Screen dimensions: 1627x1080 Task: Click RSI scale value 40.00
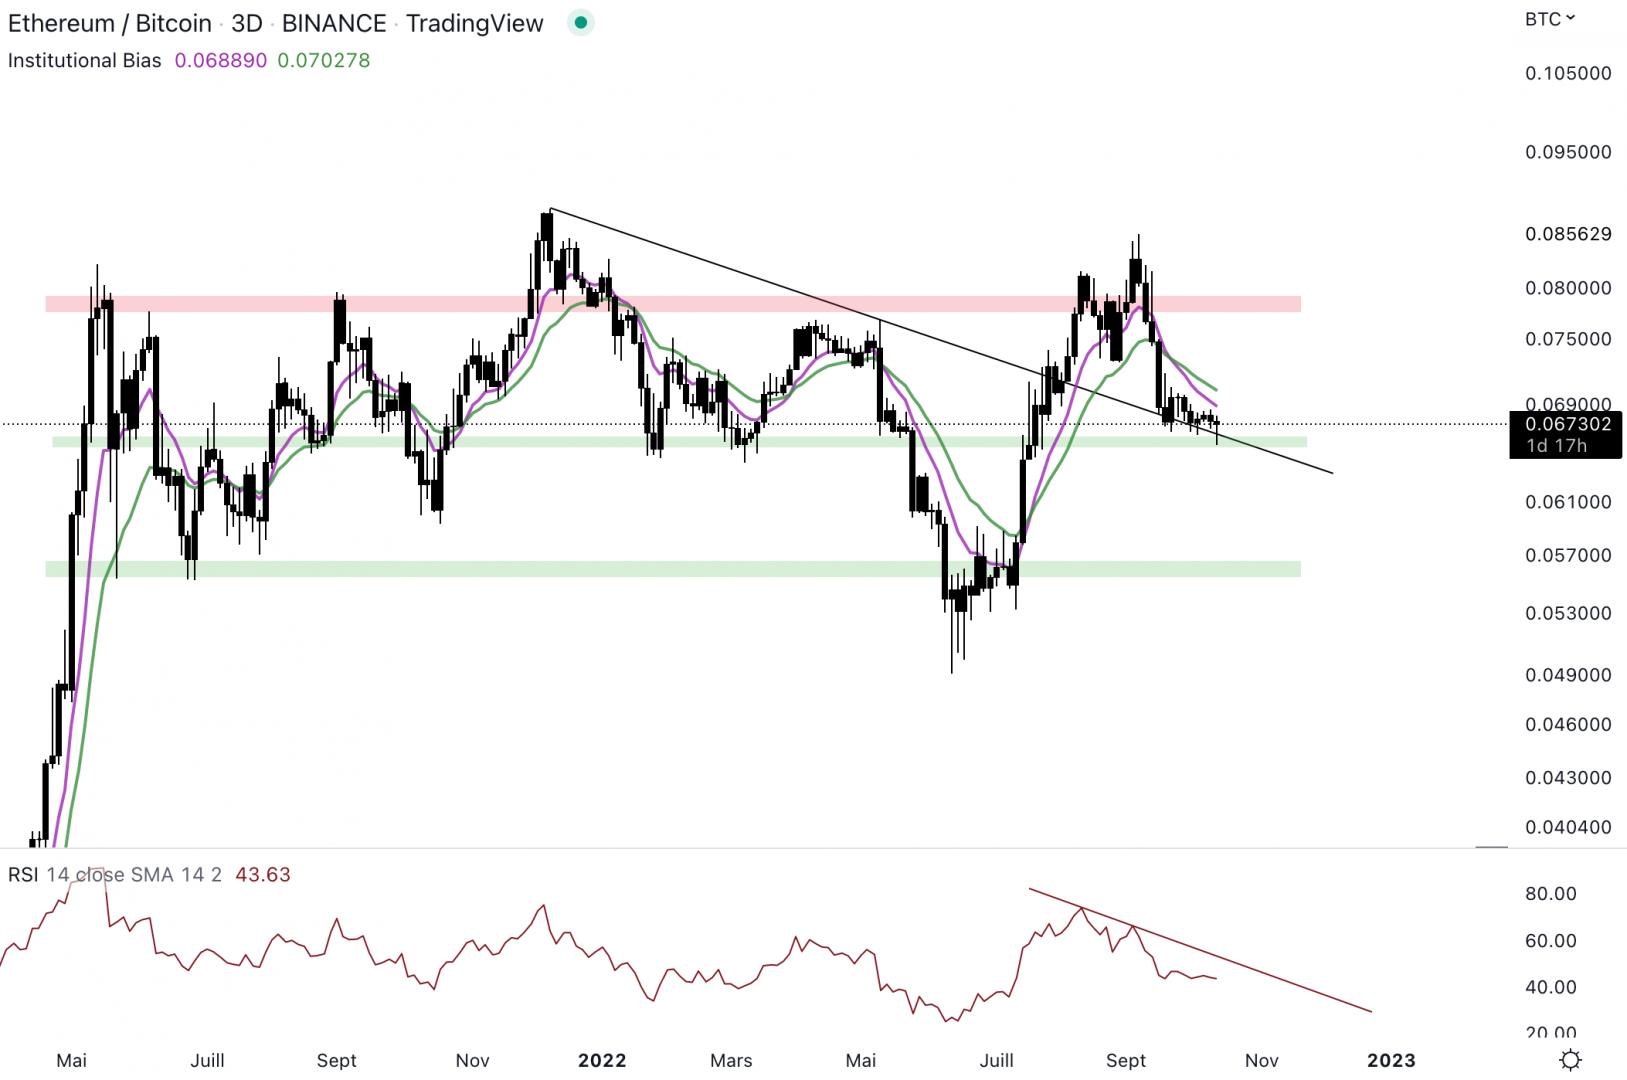coord(1551,987)
